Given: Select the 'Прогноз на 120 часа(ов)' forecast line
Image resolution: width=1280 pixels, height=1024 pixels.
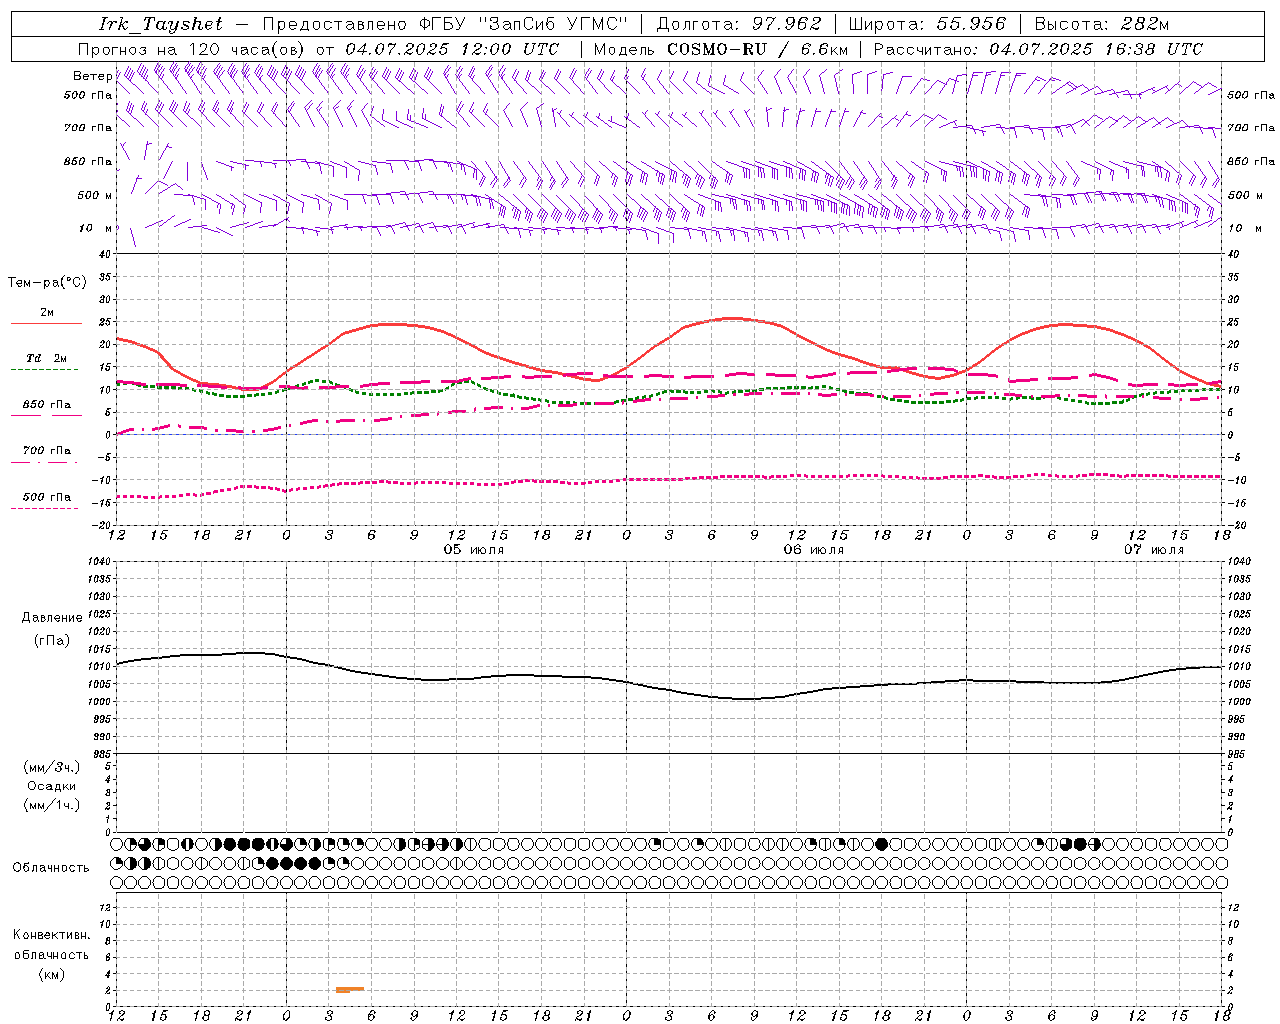Looking at the screenshot, I should point(192,49).
